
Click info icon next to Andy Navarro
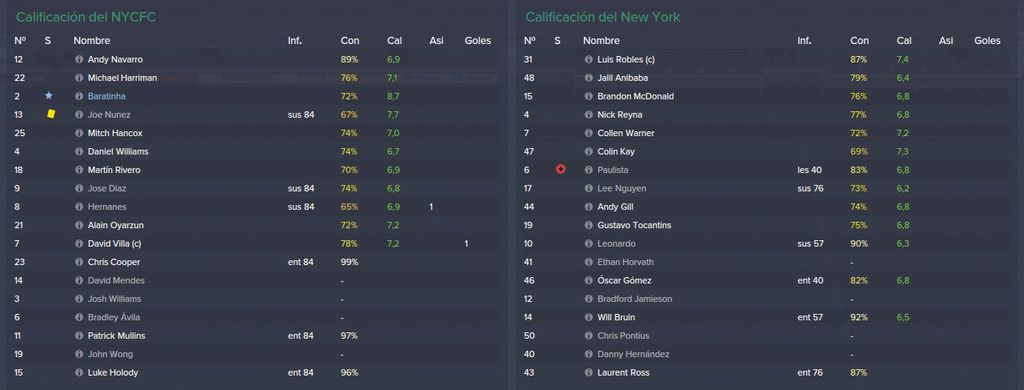[x=79, y=59]
